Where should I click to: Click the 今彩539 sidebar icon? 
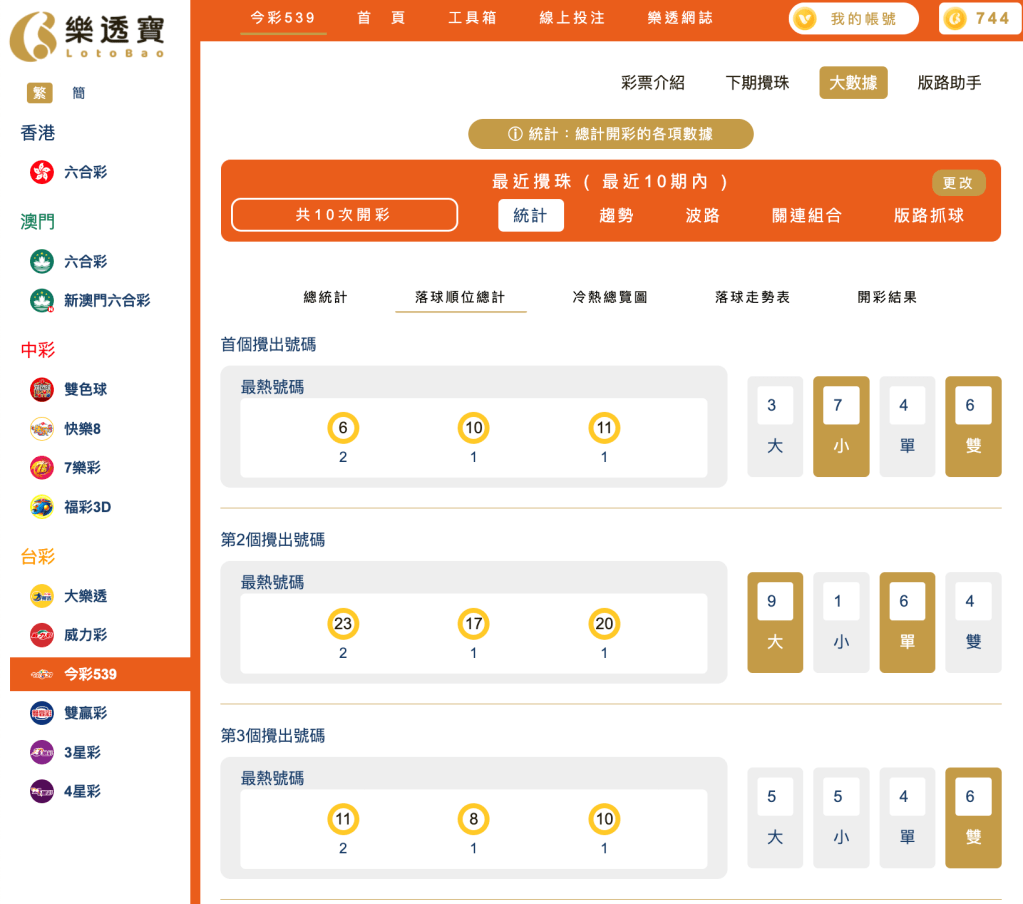[x=42, y=674]
